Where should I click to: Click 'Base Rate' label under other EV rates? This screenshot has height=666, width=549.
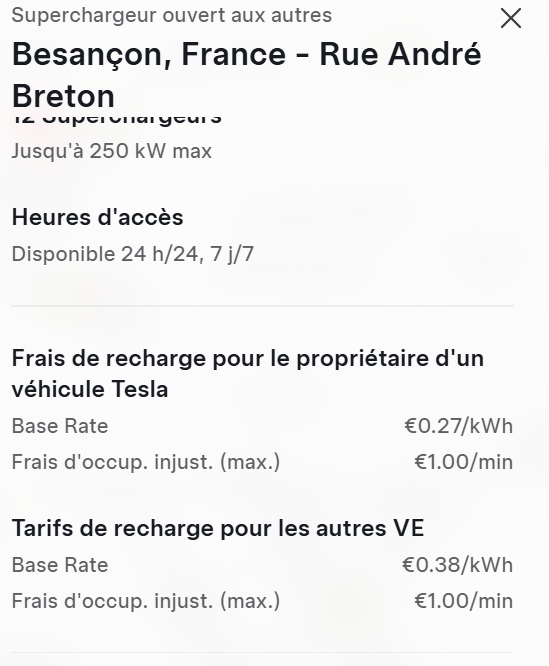click(x=60, y=565)
